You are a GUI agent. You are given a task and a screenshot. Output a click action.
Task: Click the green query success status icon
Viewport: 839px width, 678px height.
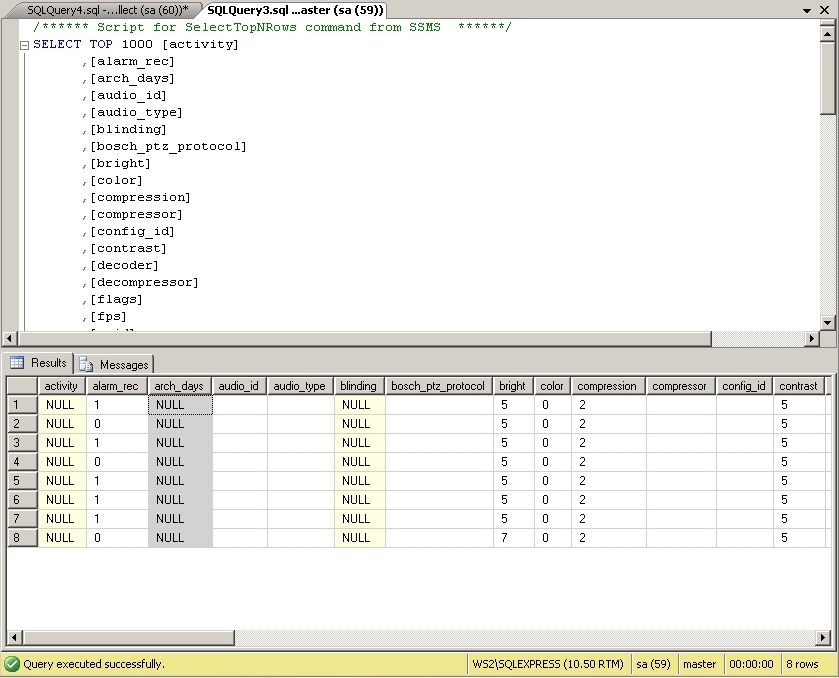[x=11, y=664]
